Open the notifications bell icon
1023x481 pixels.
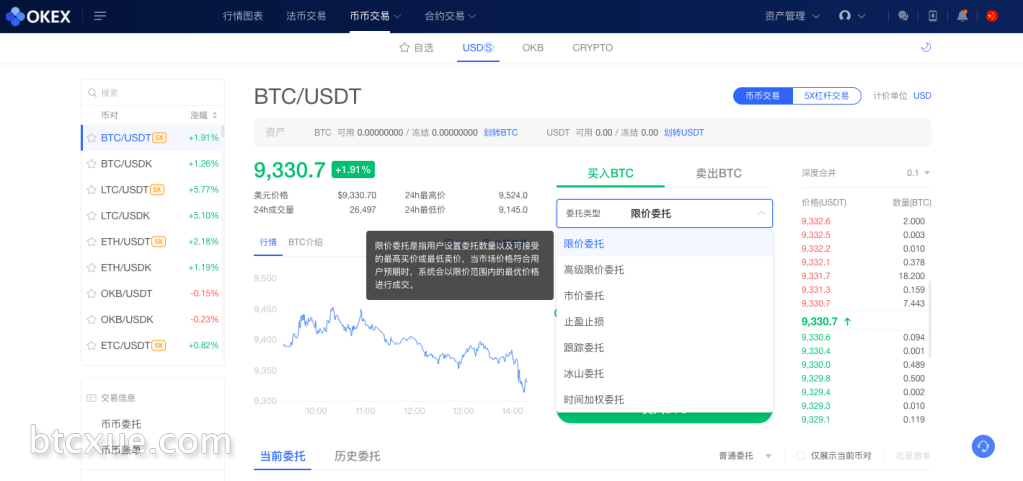(x=962, y=16)
